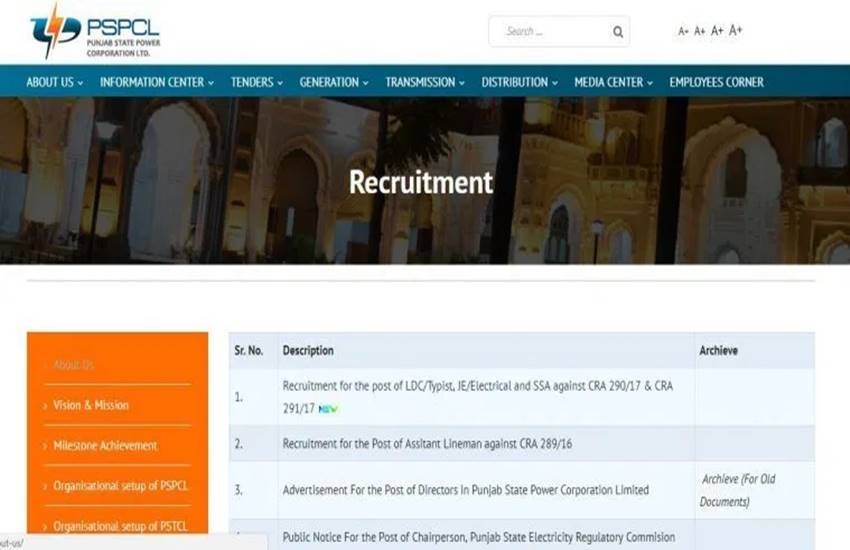850x550 pixels.
Task: Click the search magnifier icon
Action: pos(619,32)
